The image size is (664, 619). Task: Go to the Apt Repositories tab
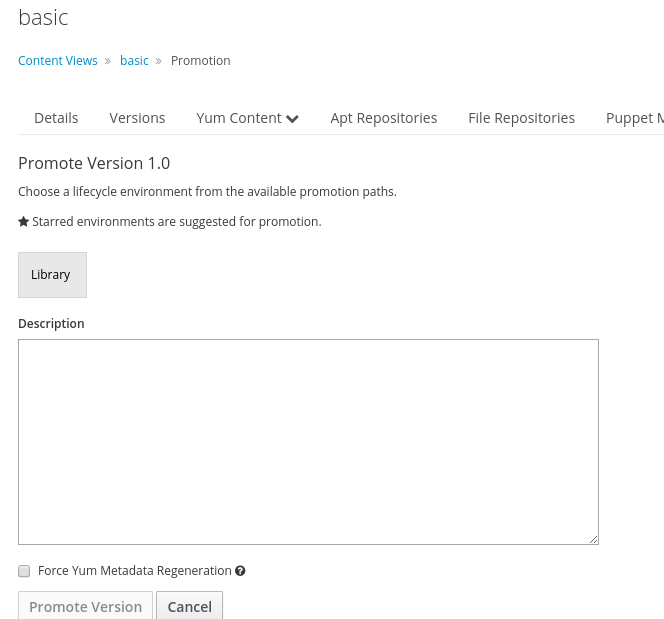coord(384,118)
